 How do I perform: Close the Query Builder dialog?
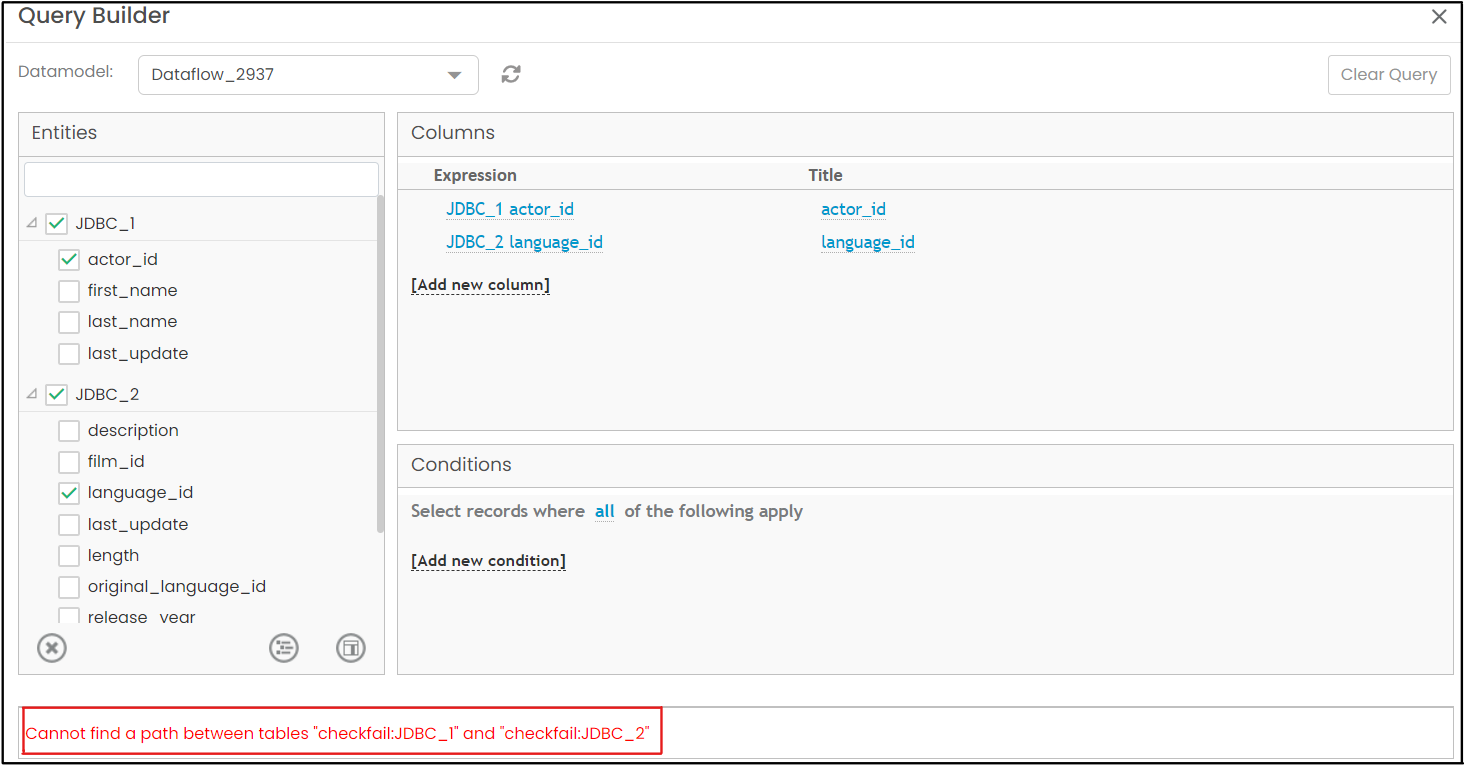point(1439,17)
